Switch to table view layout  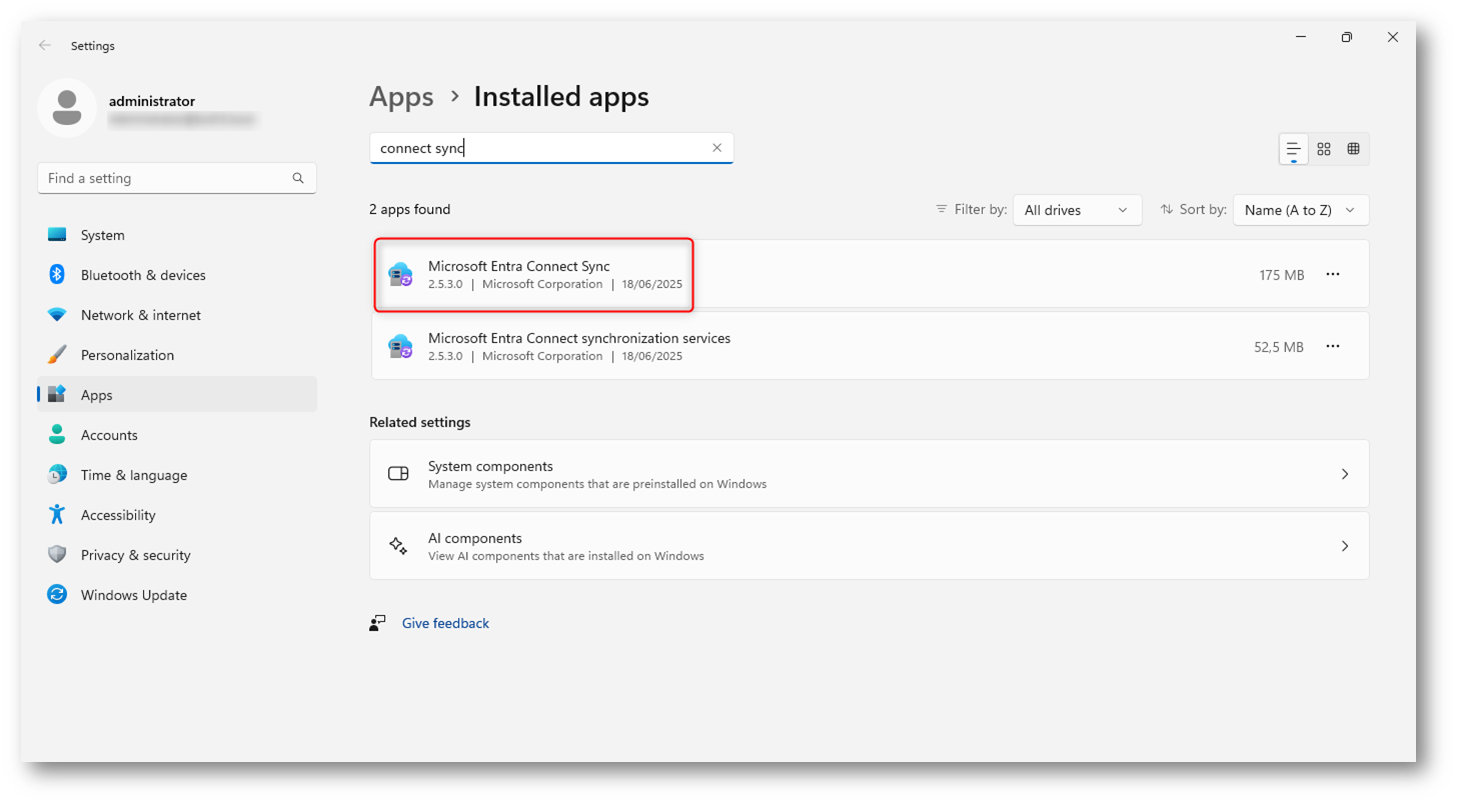(1353, 149)
